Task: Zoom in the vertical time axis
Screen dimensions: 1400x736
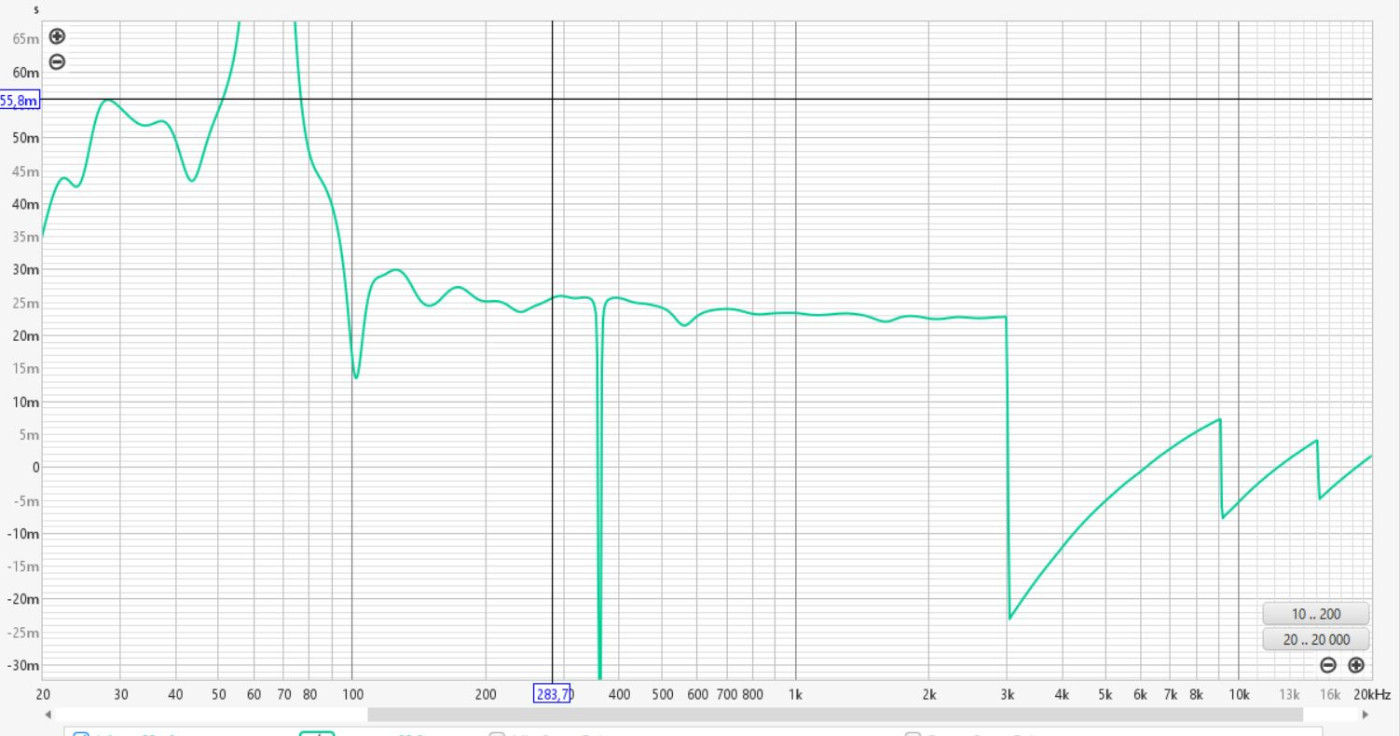Action: [x=57, y=36]
